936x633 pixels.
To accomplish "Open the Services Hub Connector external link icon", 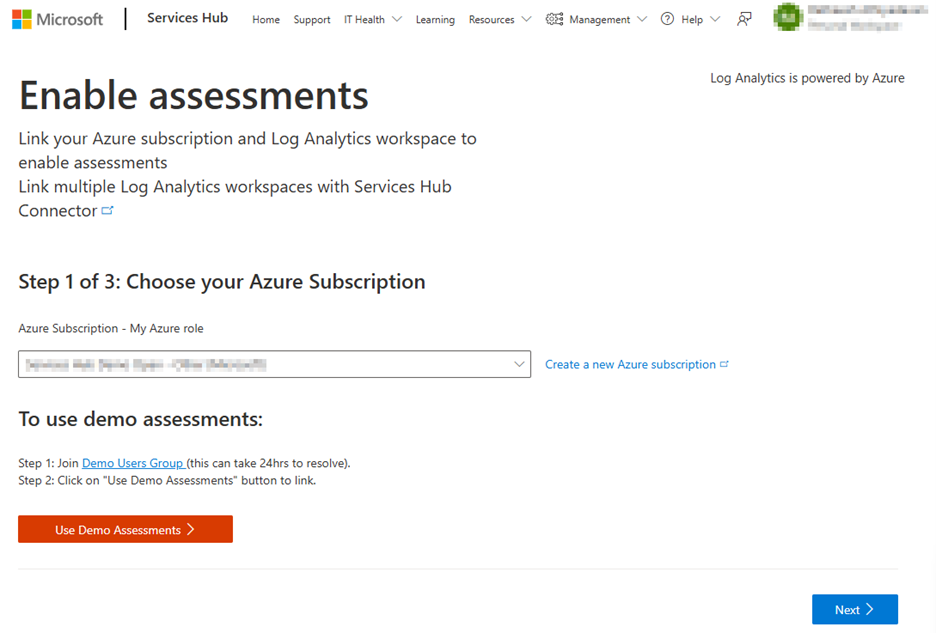I will [x=107, y=210].
